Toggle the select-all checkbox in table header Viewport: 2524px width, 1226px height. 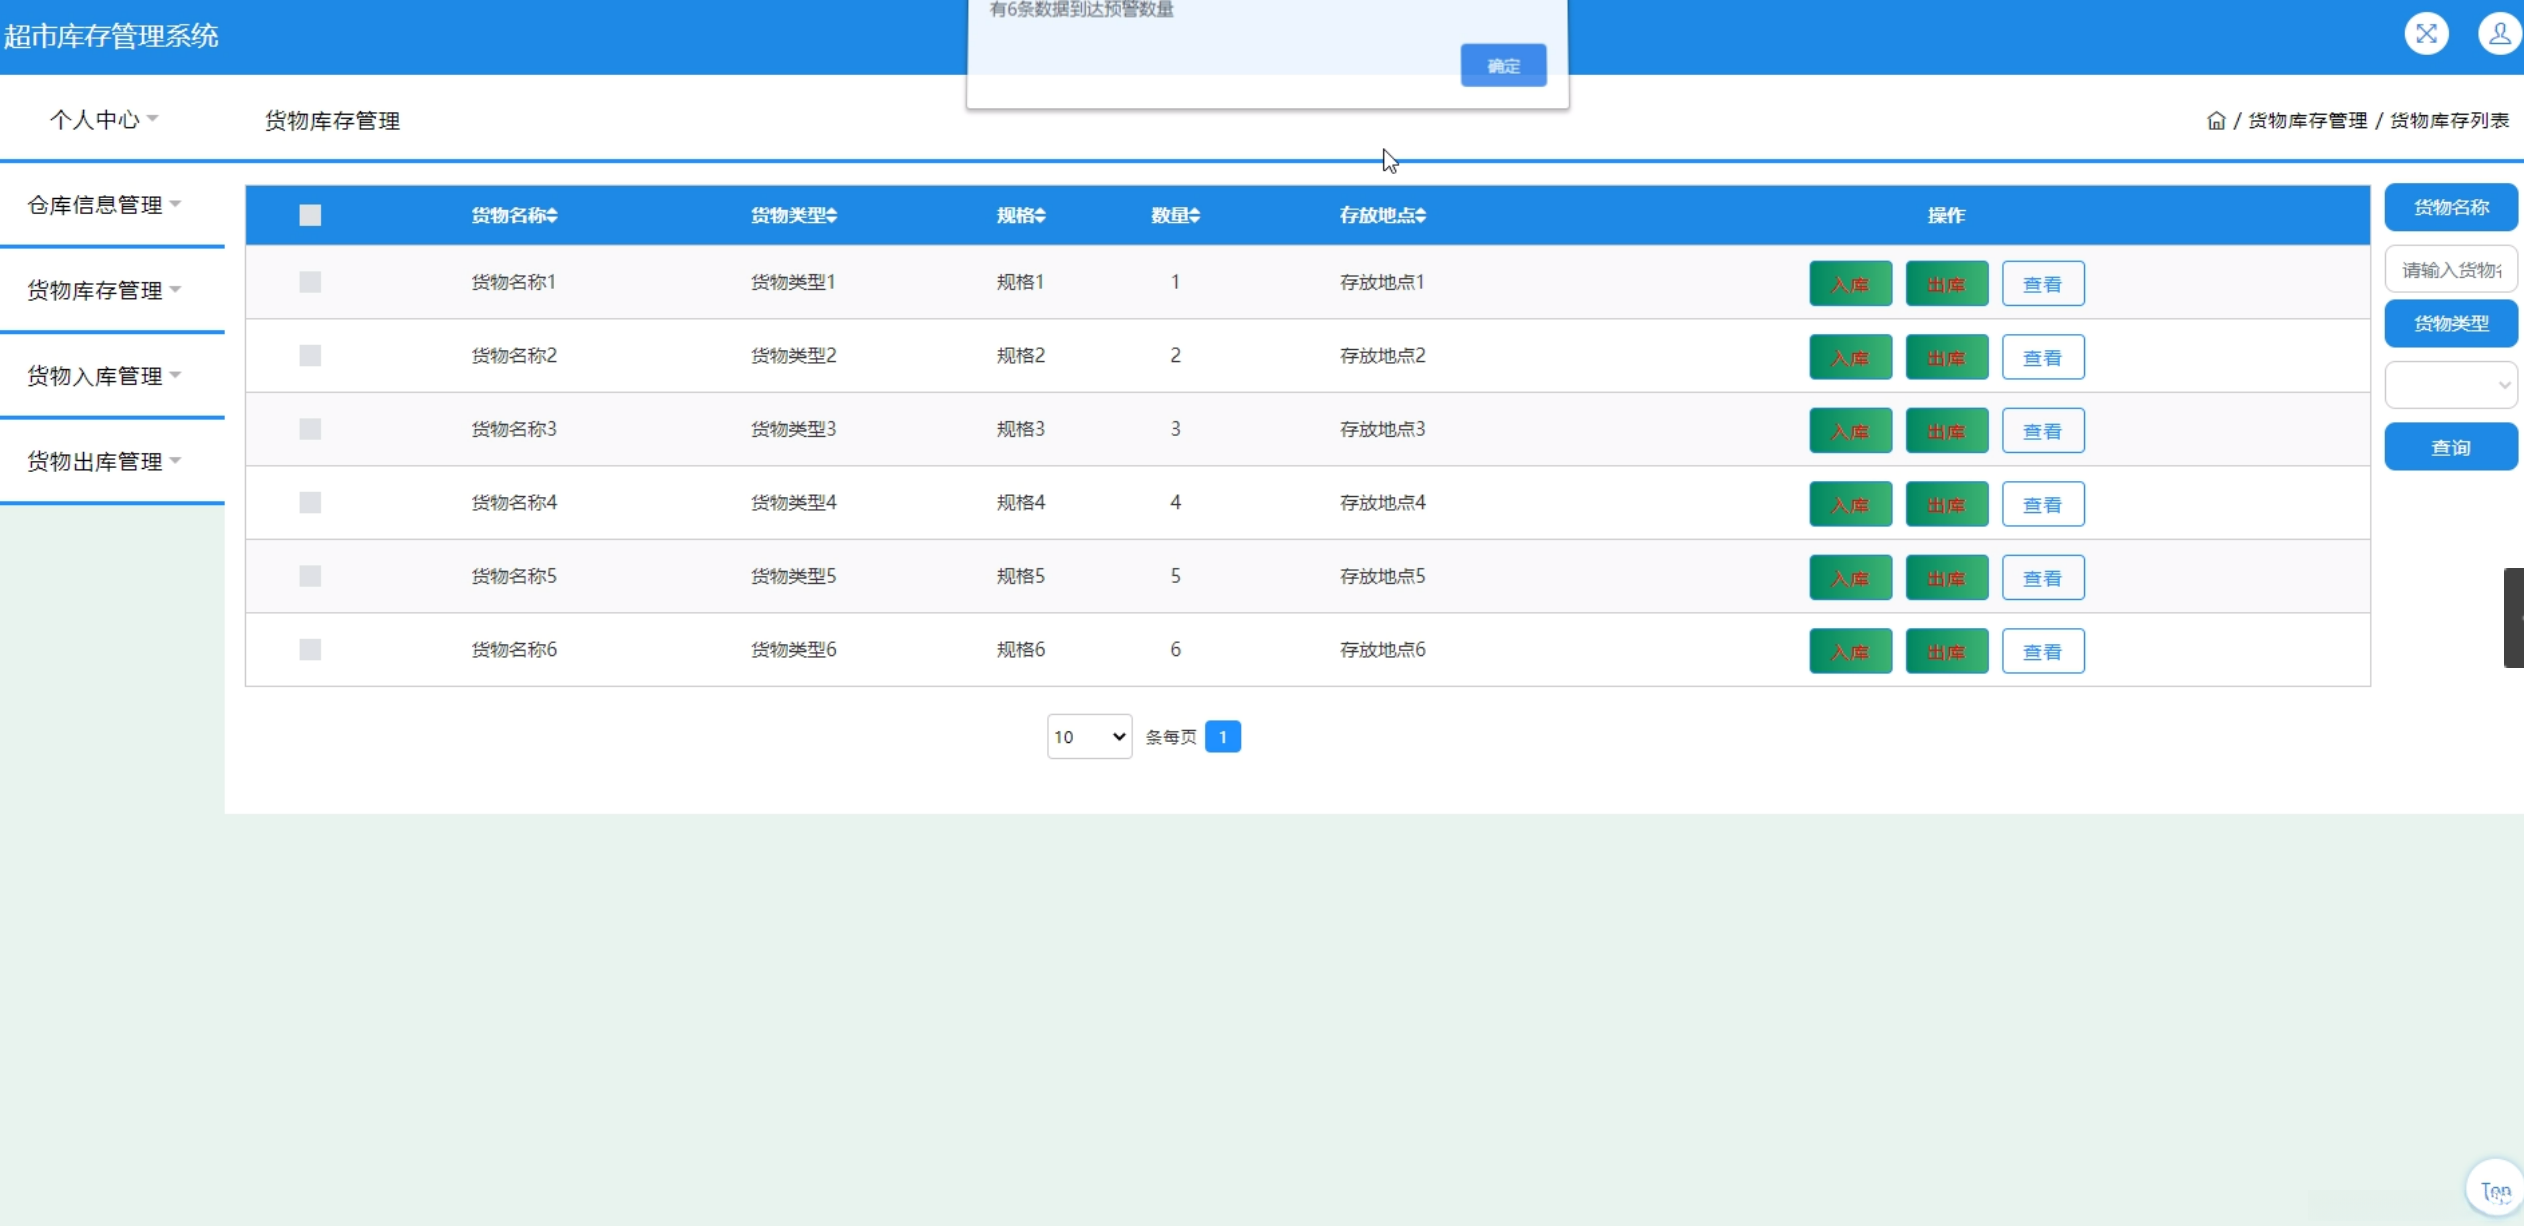(310, 215)
